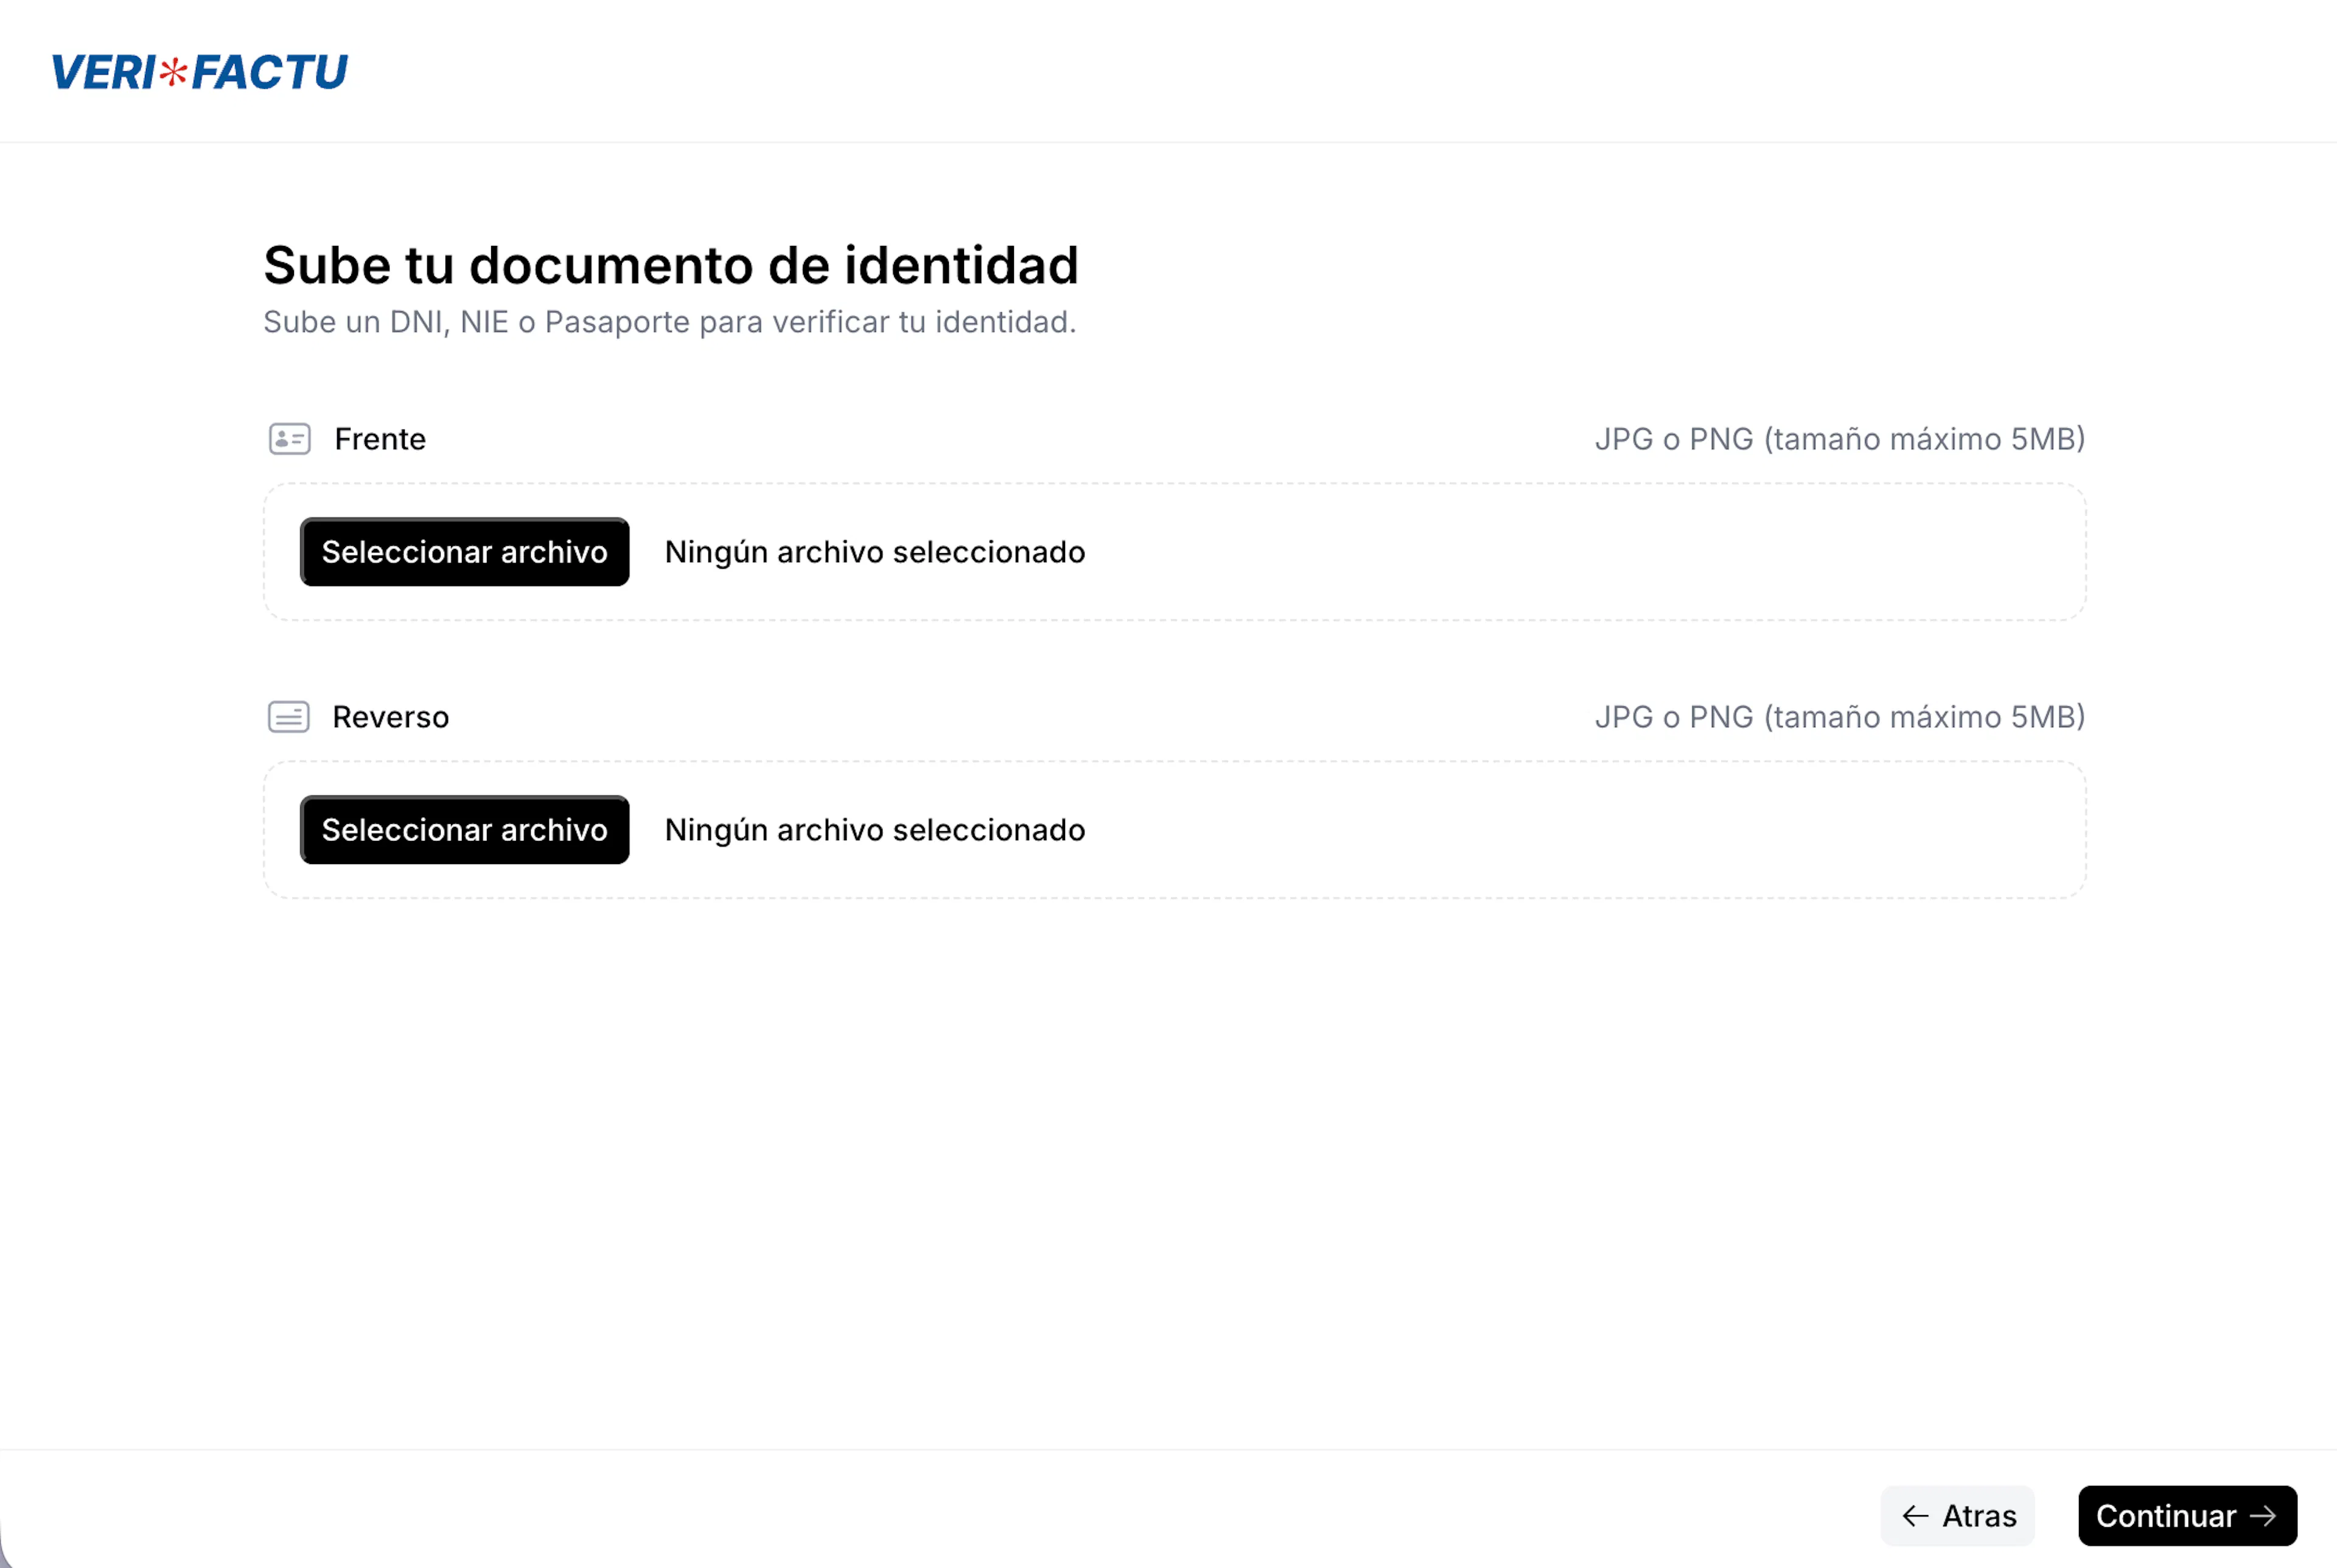Click the VERI*FACTU logo
Viewport: 2337px width, 1568px height.
tap(199, 72)
